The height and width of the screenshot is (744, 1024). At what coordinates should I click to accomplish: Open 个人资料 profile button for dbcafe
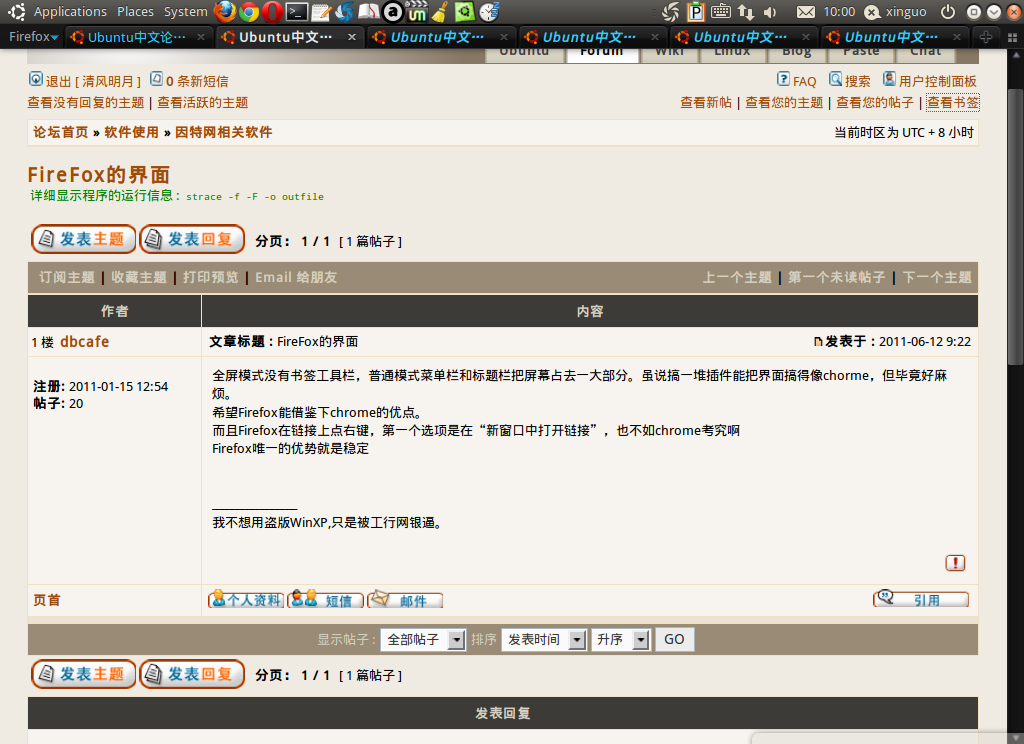[x=246, y=600]
